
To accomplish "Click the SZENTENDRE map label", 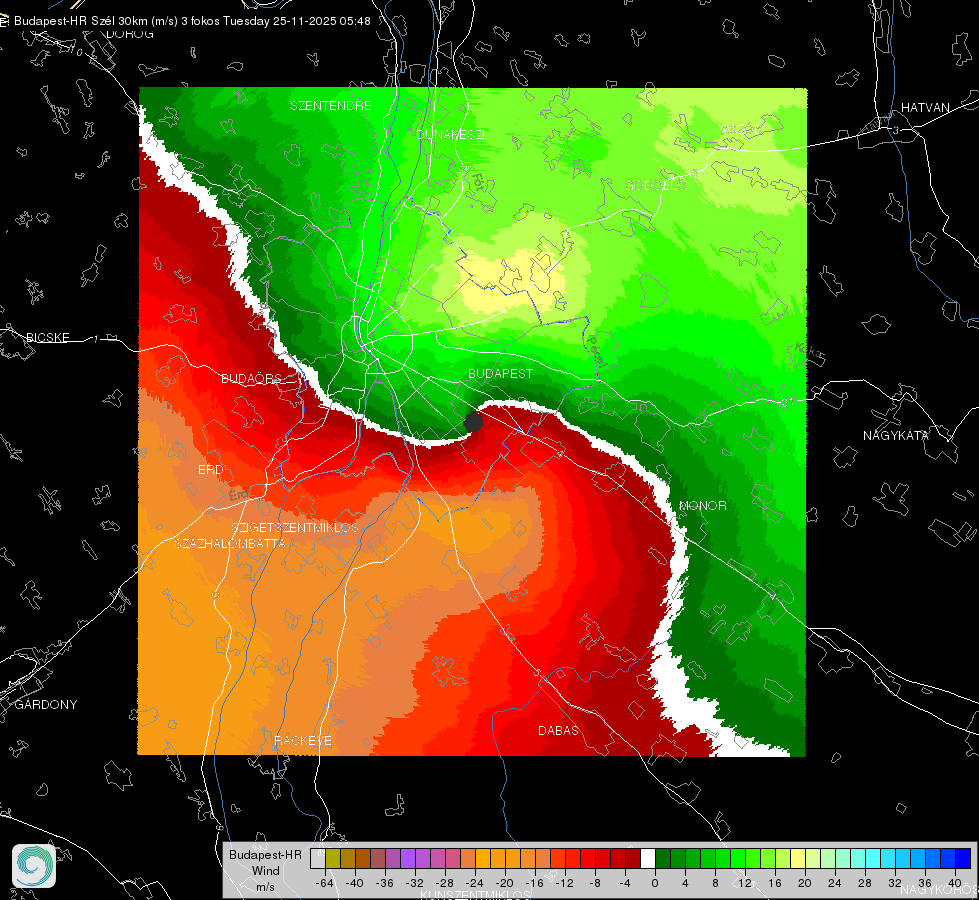I will [x=331, y=106].
